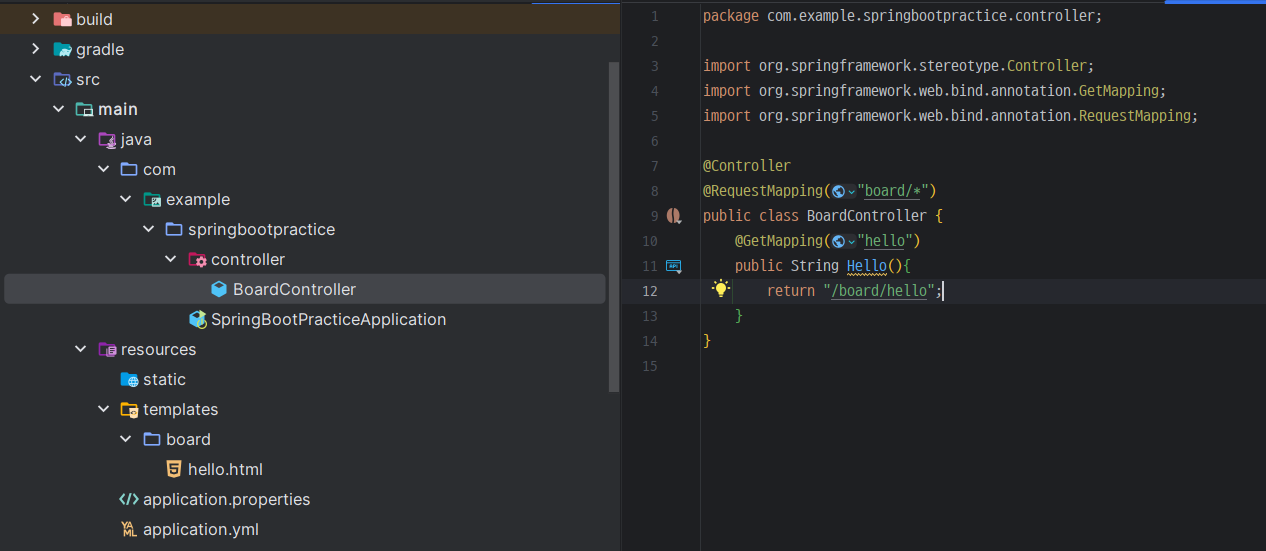Click the example package folder icon

pyautogui.click(x=152, y=199)
